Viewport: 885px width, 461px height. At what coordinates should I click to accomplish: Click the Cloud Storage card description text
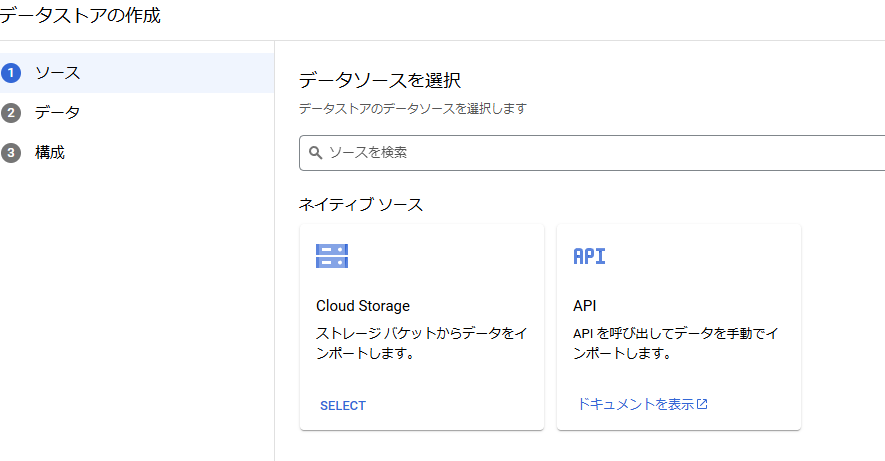coord(422,344)
